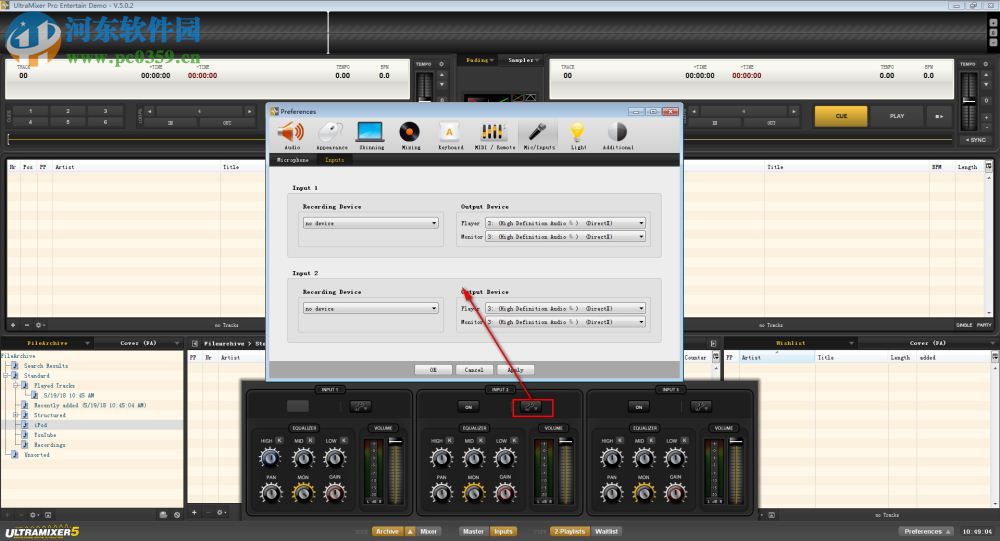
Task: Click Cancel in Preferences dialog
Action: click(474, 370)
